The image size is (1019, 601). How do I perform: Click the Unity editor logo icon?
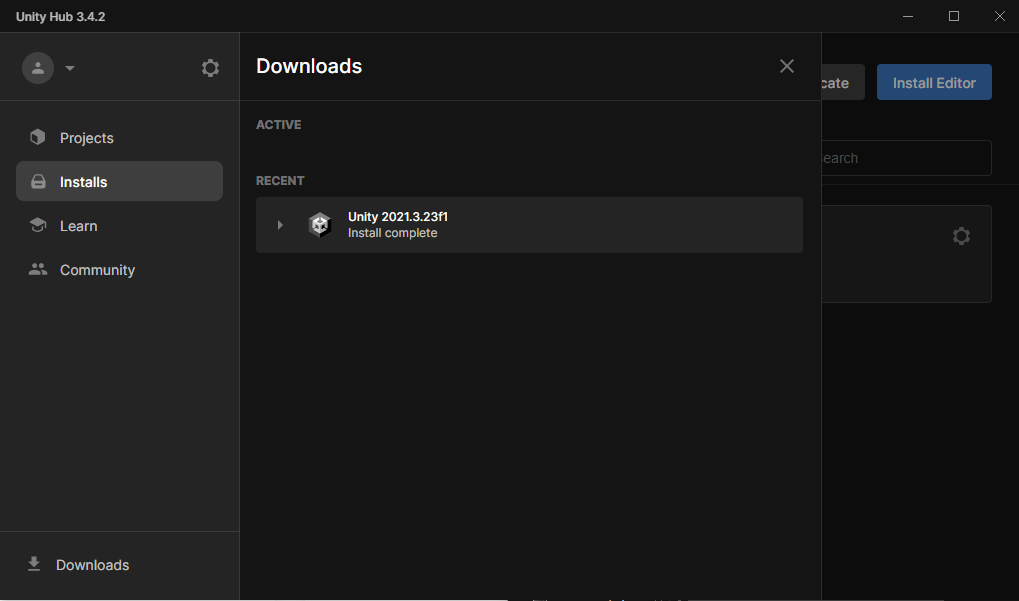click(320, 225)
